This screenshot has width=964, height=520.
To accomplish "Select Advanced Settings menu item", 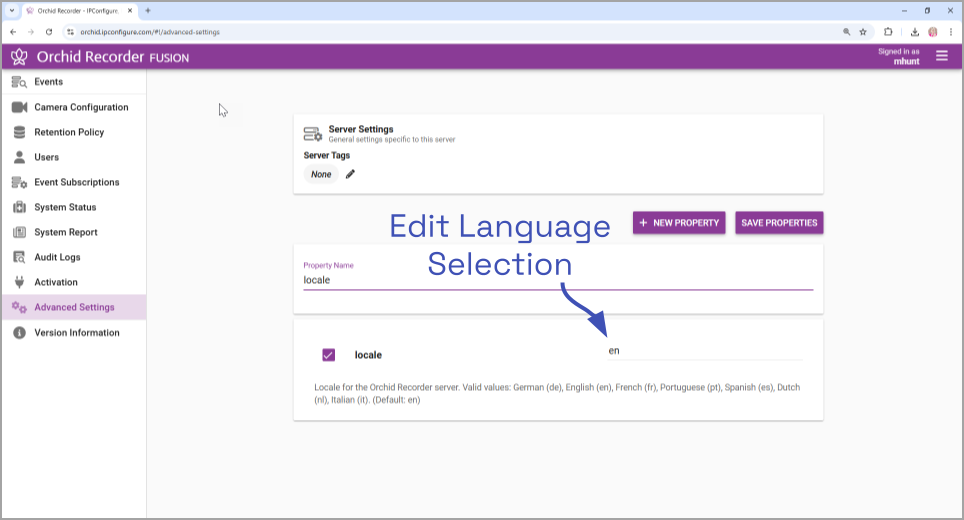I will tap(74, 307).
